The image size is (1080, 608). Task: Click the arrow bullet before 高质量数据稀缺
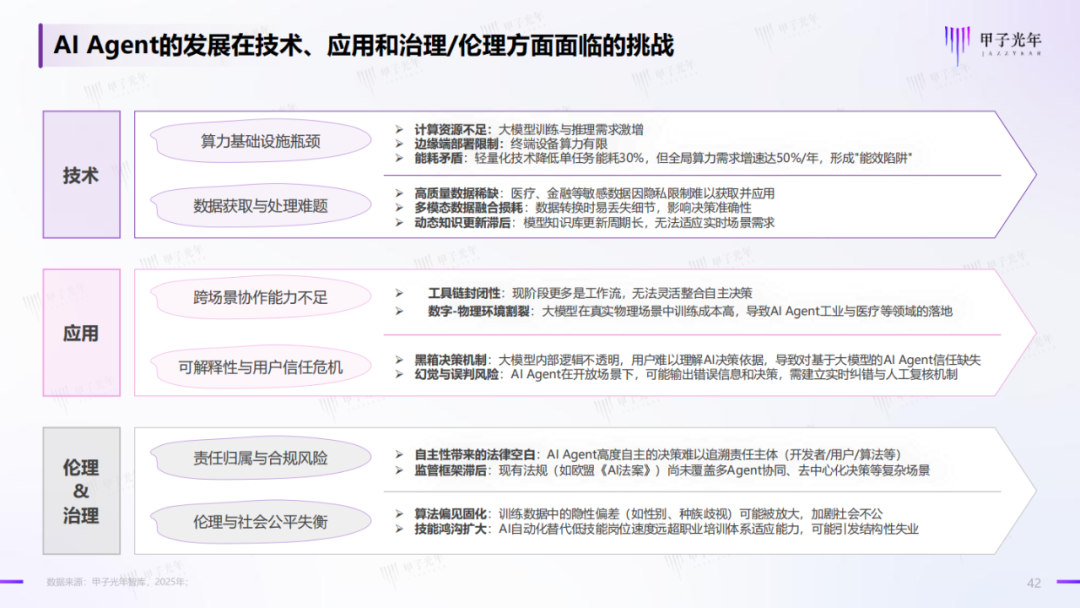[399, 193]
